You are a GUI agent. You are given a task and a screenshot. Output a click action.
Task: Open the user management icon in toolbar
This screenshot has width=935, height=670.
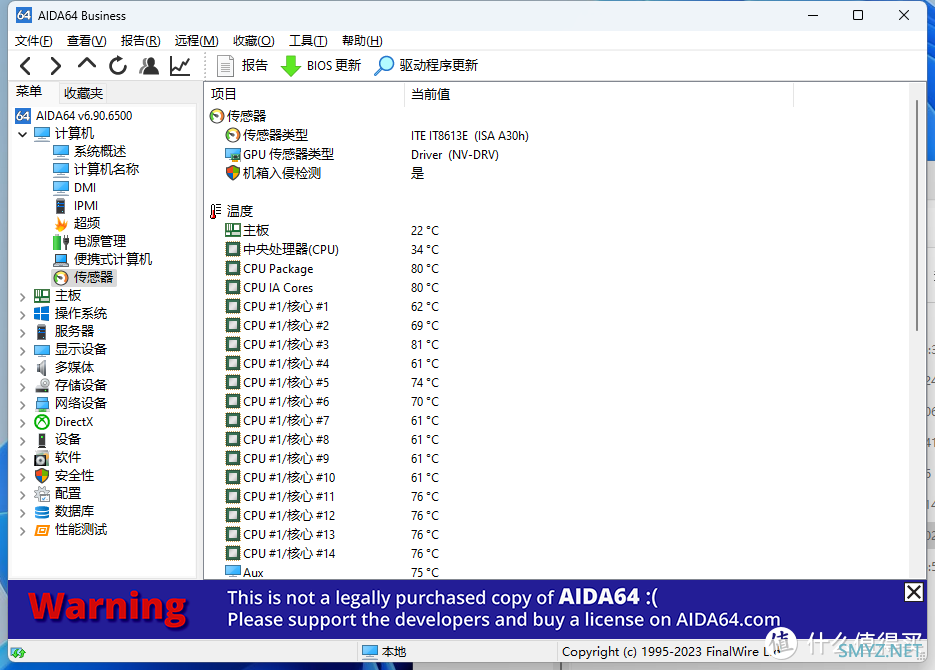coord(149,66)
